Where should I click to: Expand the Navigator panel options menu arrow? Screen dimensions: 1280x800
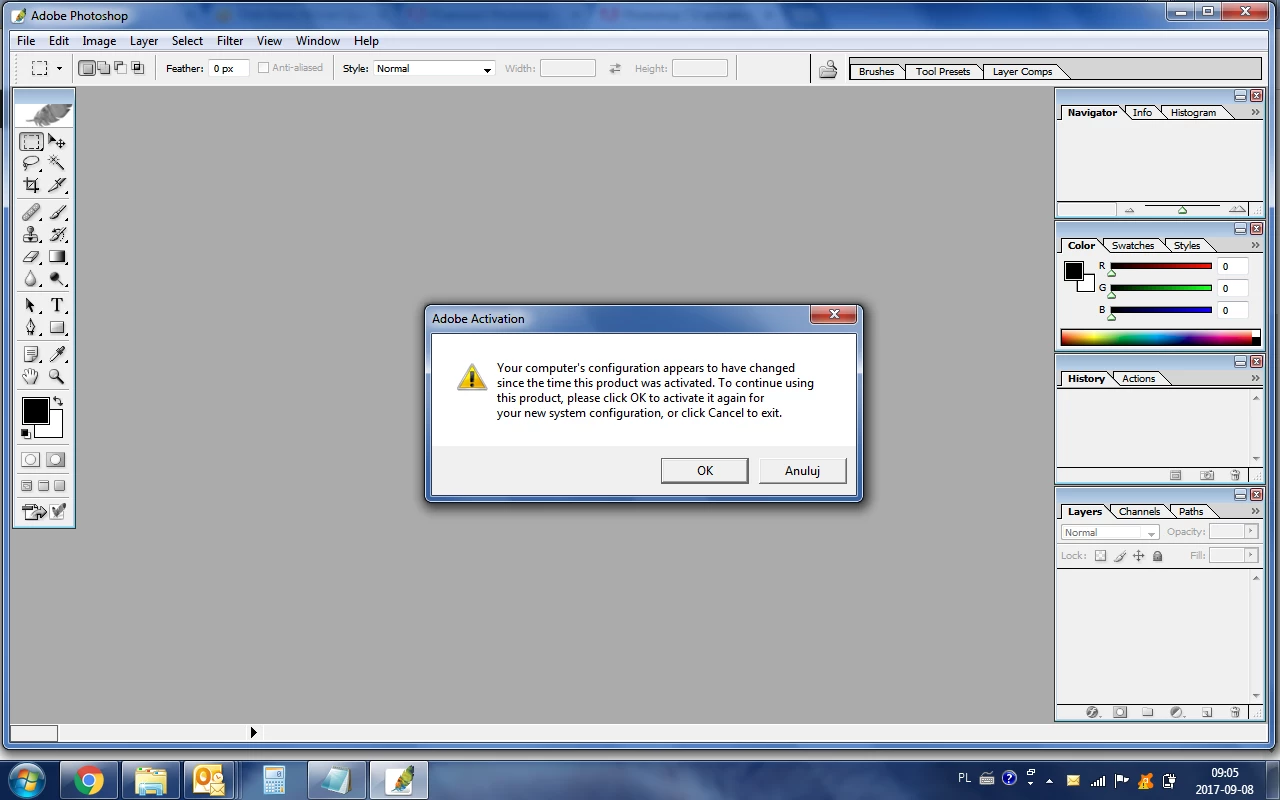click(x=1255, y=112)
